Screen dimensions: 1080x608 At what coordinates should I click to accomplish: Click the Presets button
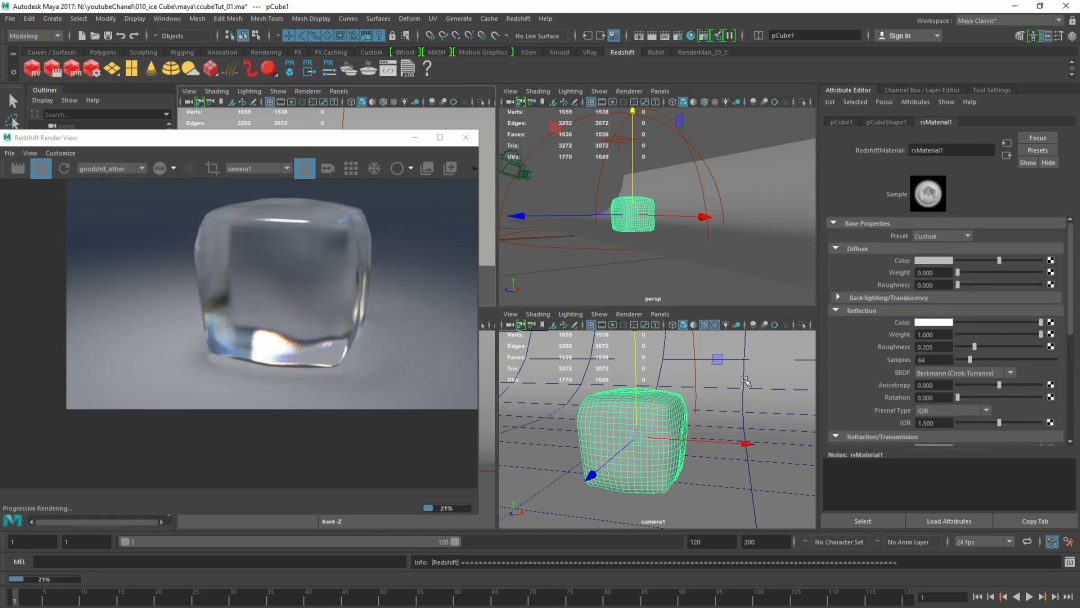tap(1037, 150)
